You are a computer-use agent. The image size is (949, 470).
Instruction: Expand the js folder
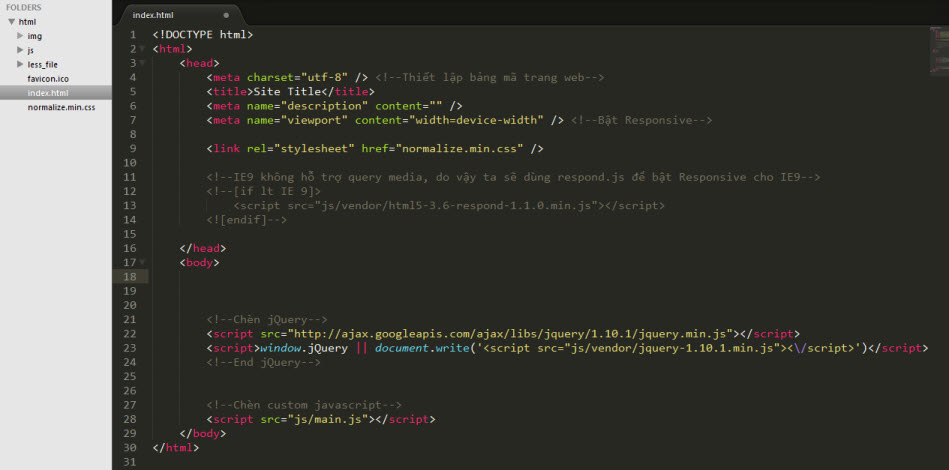pos(20,50)
